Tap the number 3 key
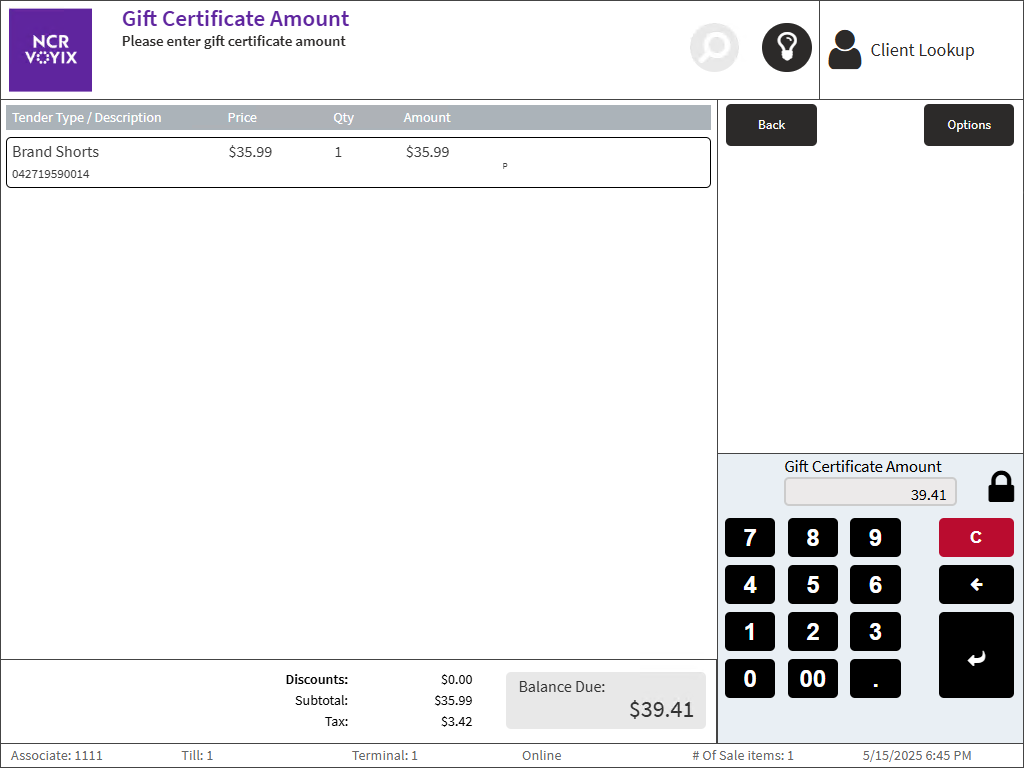 (875, 632)
